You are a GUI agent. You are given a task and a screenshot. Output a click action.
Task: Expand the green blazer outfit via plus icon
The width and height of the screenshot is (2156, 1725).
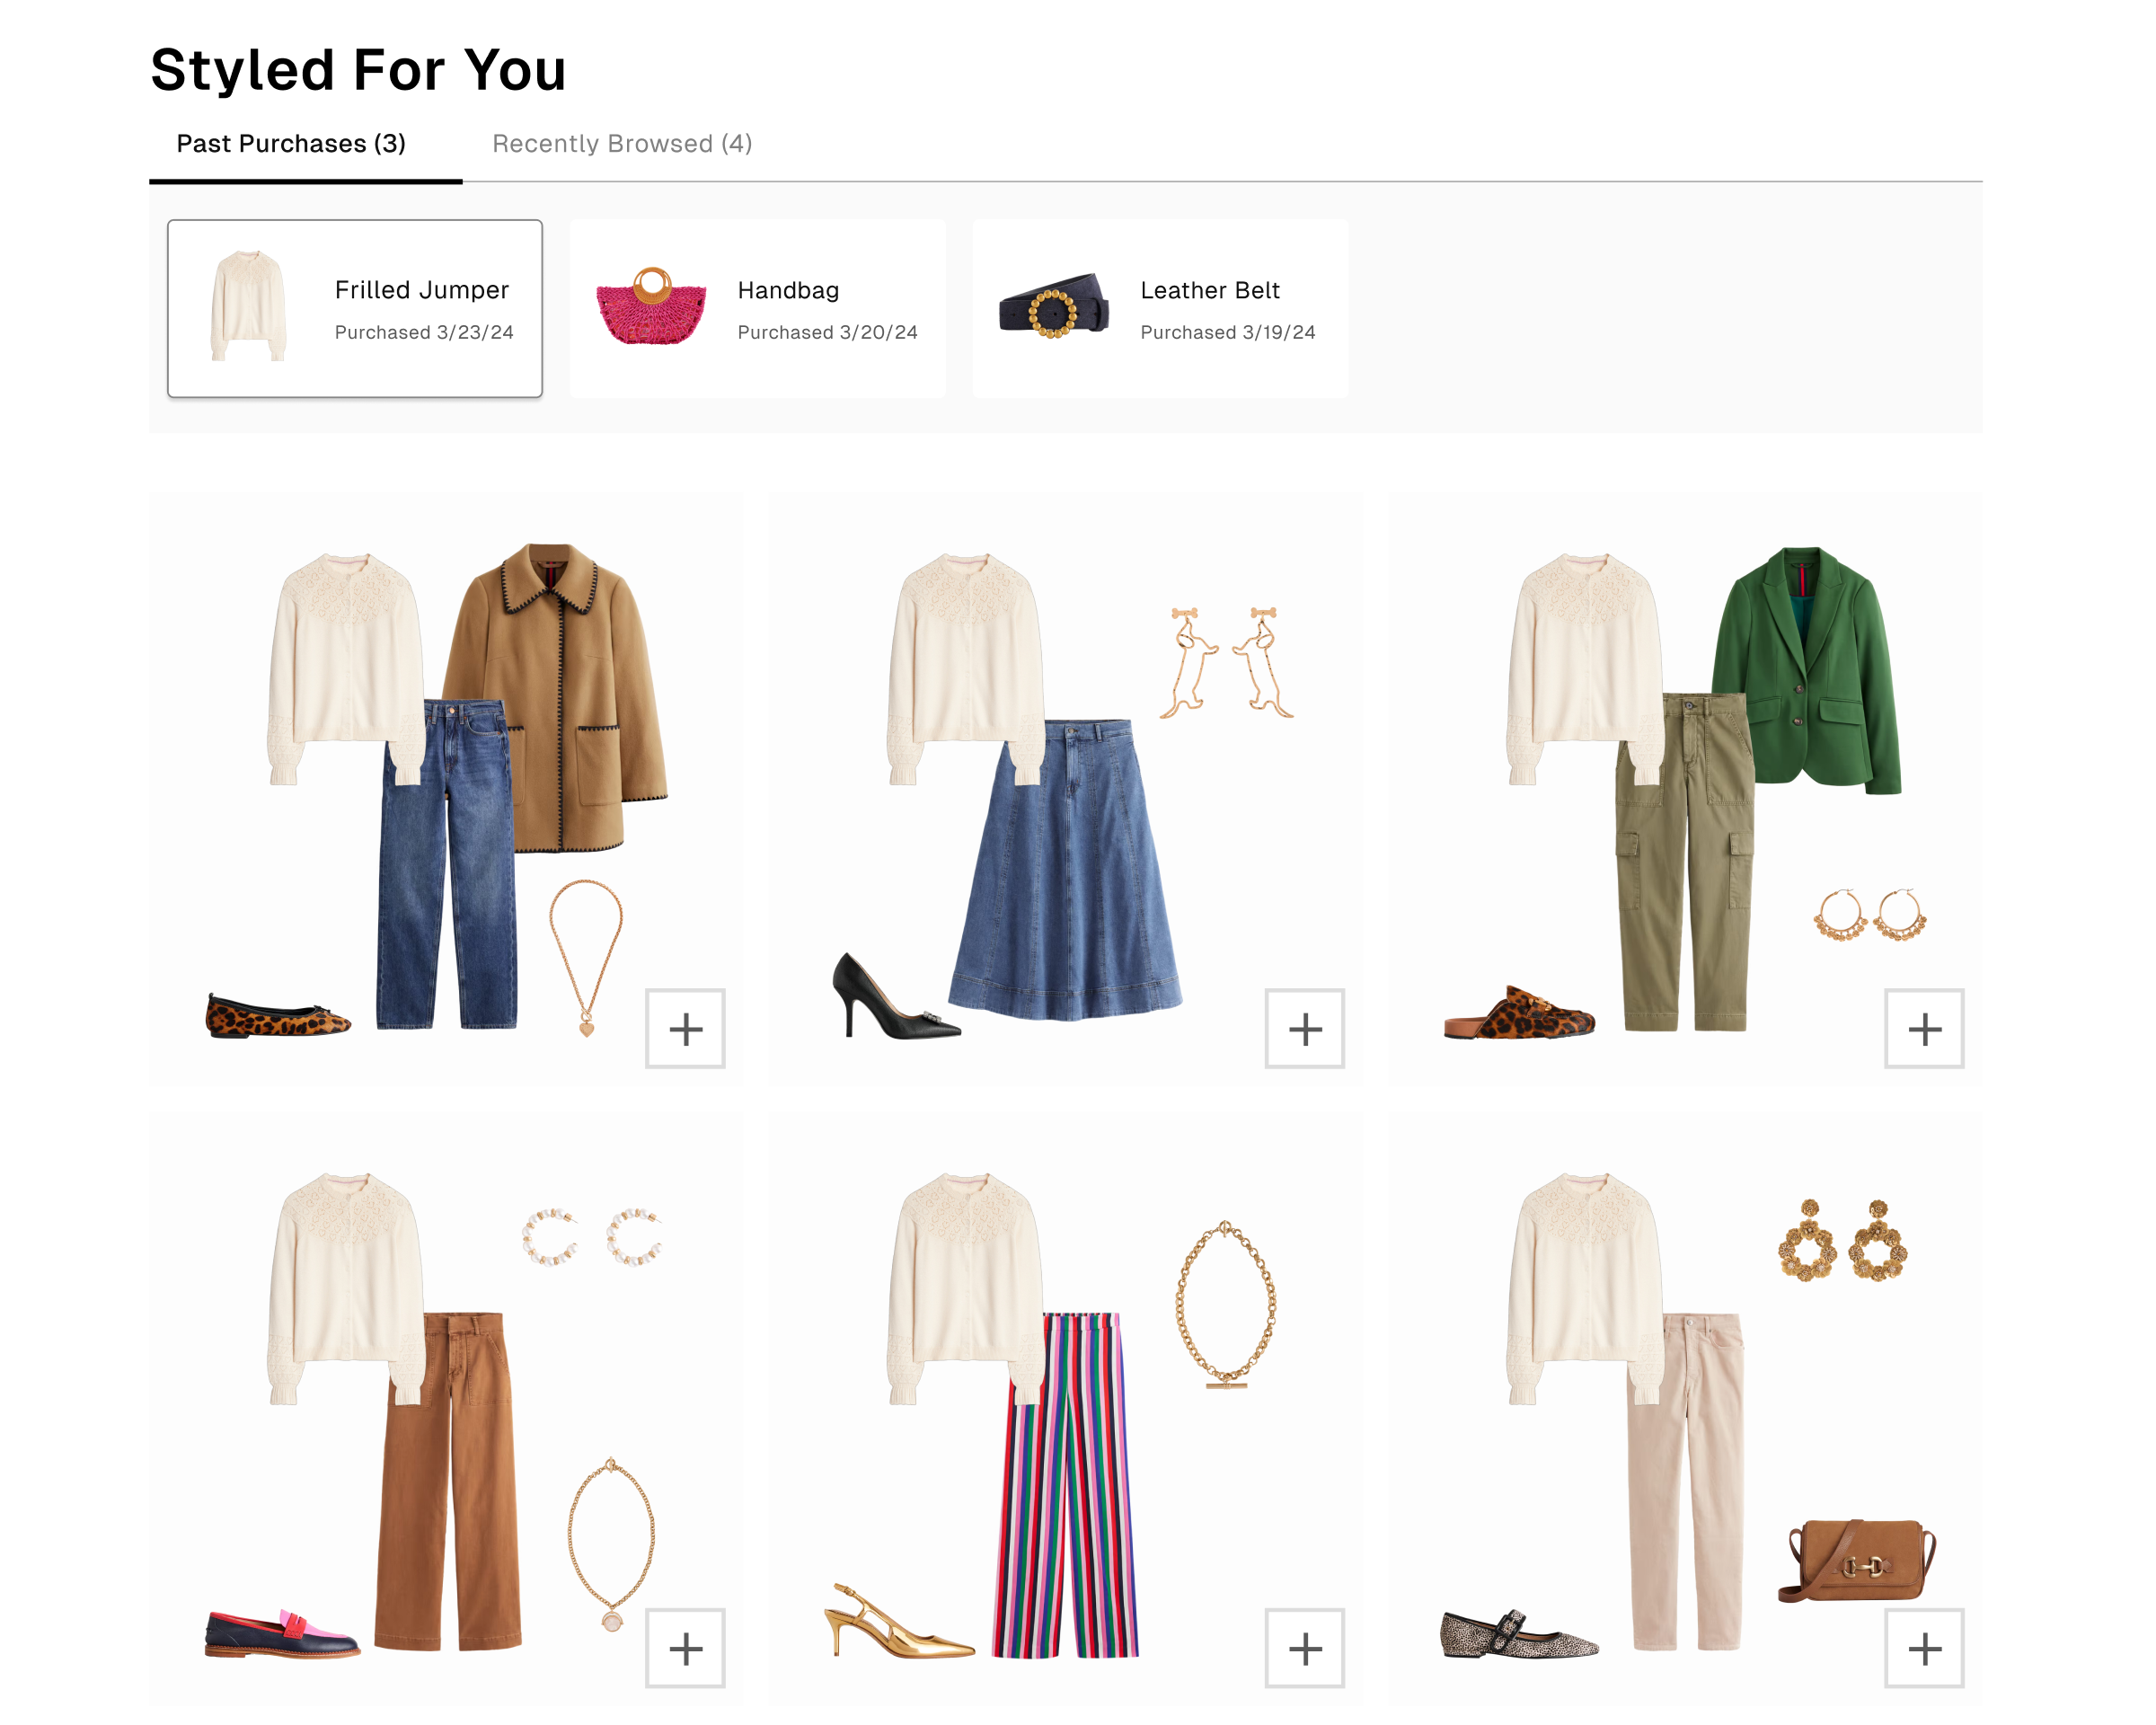[1924, 1029]
